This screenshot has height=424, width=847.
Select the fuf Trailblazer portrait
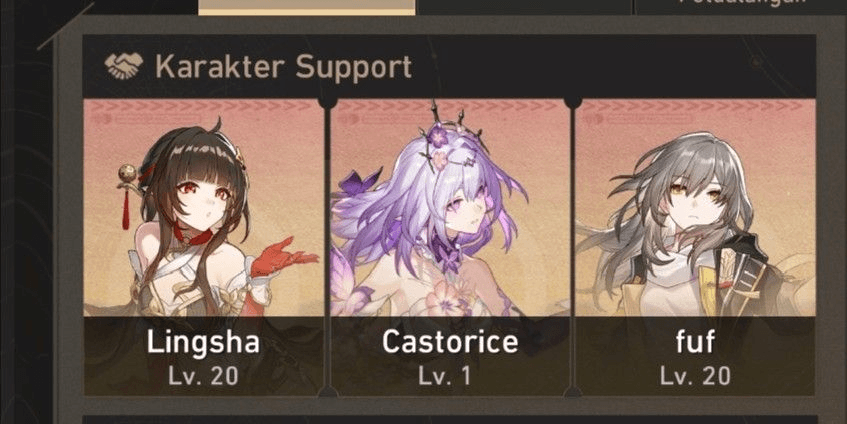[695, 208]
